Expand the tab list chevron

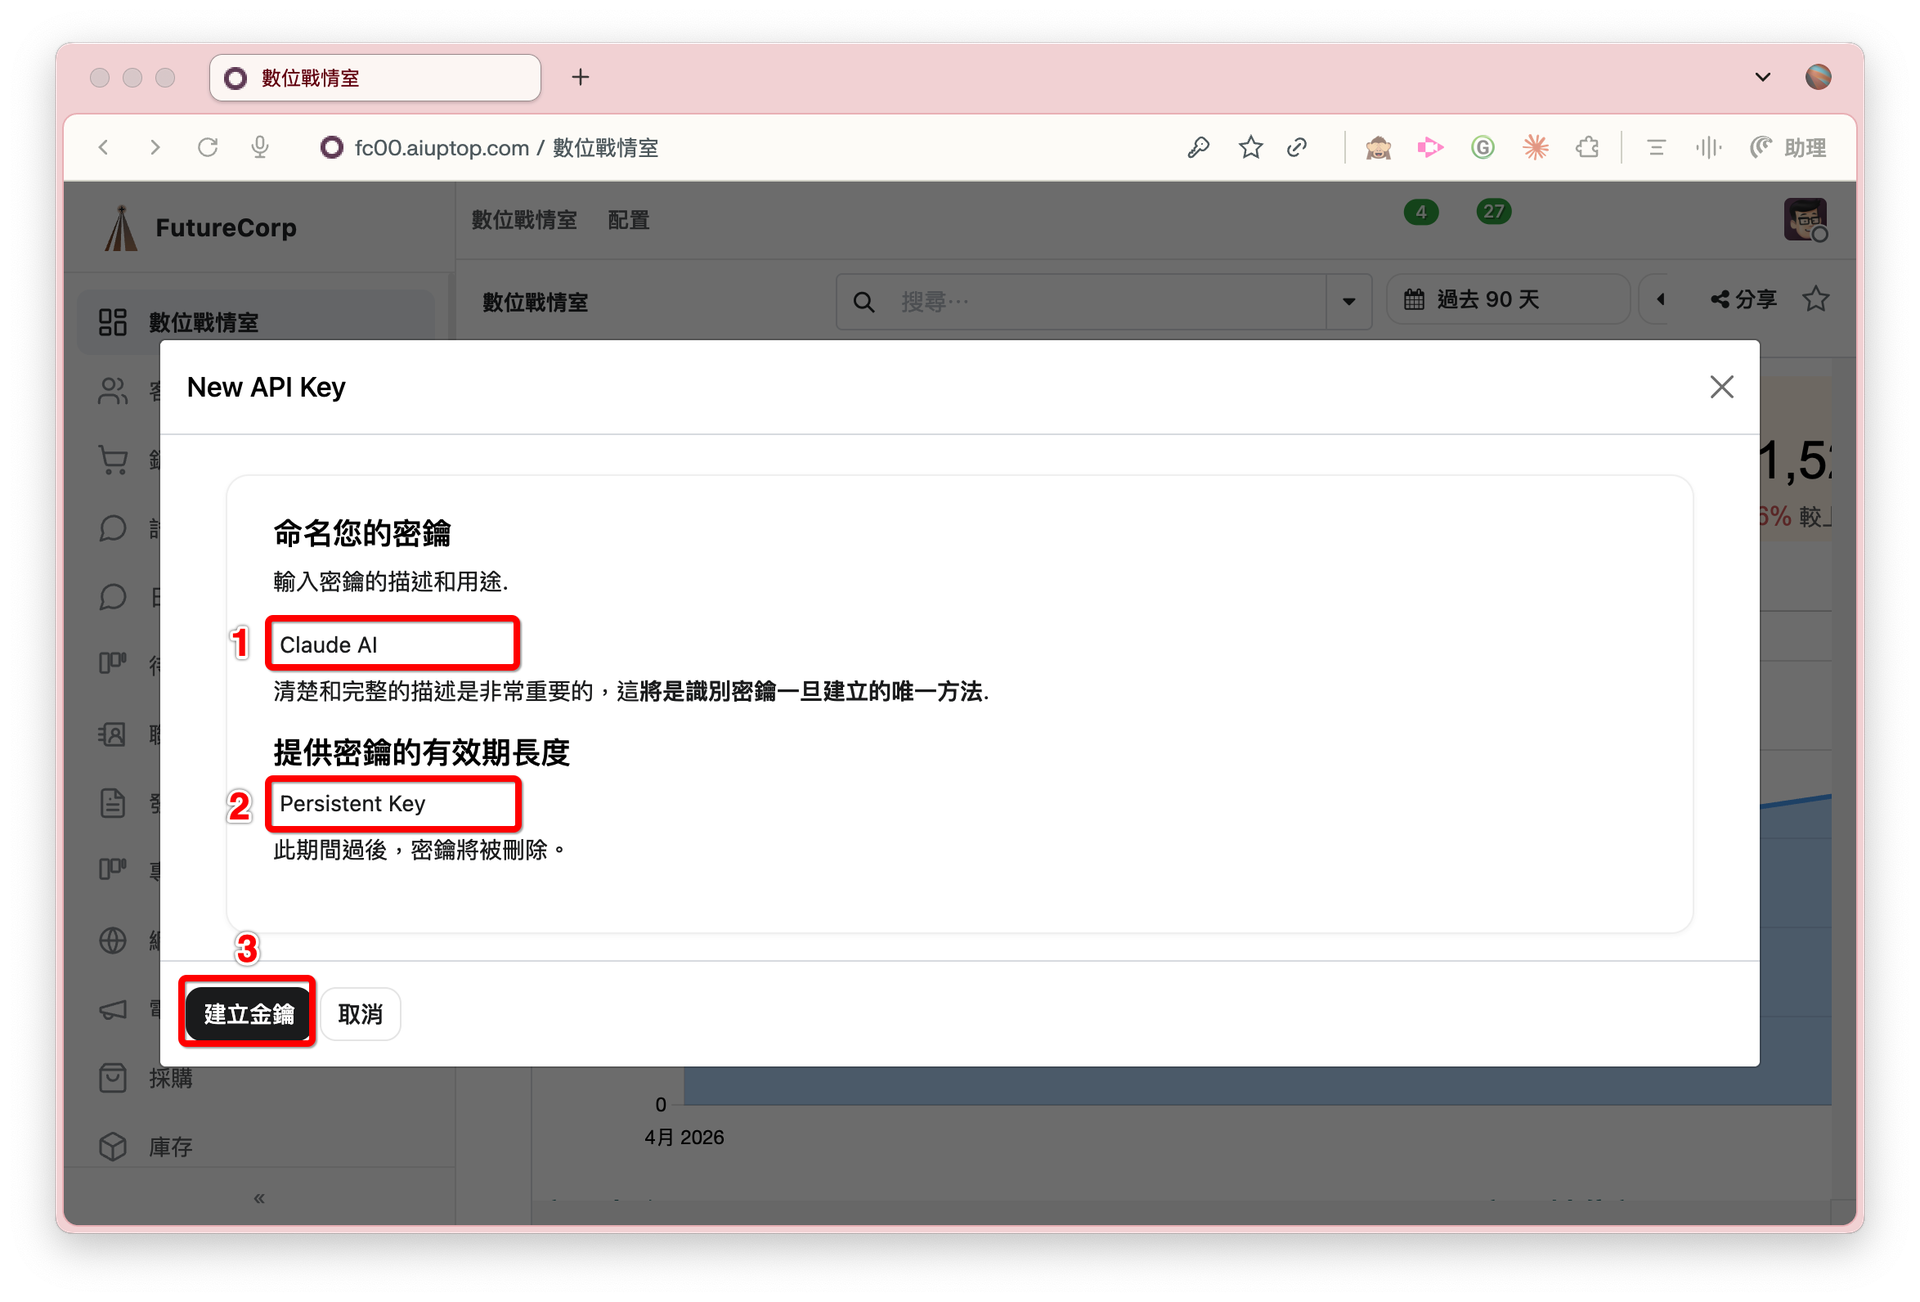(1762, 77)
